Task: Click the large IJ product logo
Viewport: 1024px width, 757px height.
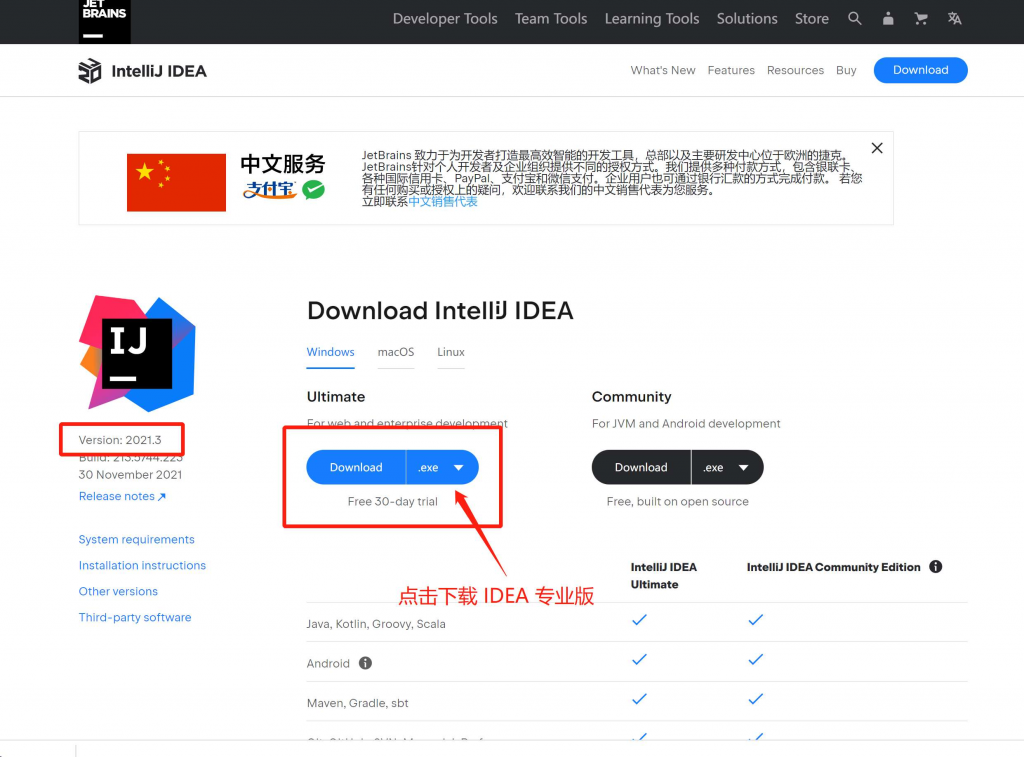Action: coord(137,353)
